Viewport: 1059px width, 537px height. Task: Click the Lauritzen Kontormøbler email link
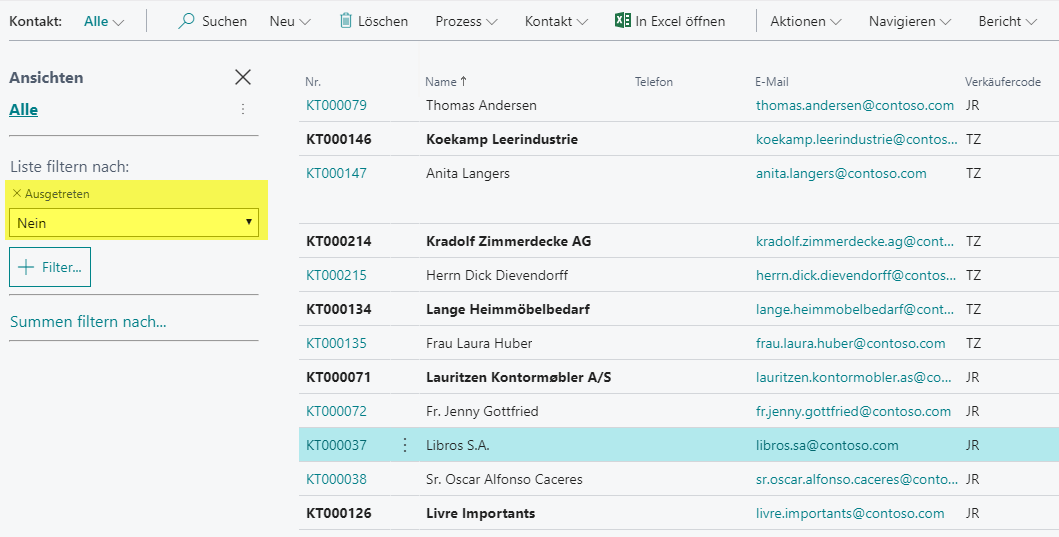854,378
